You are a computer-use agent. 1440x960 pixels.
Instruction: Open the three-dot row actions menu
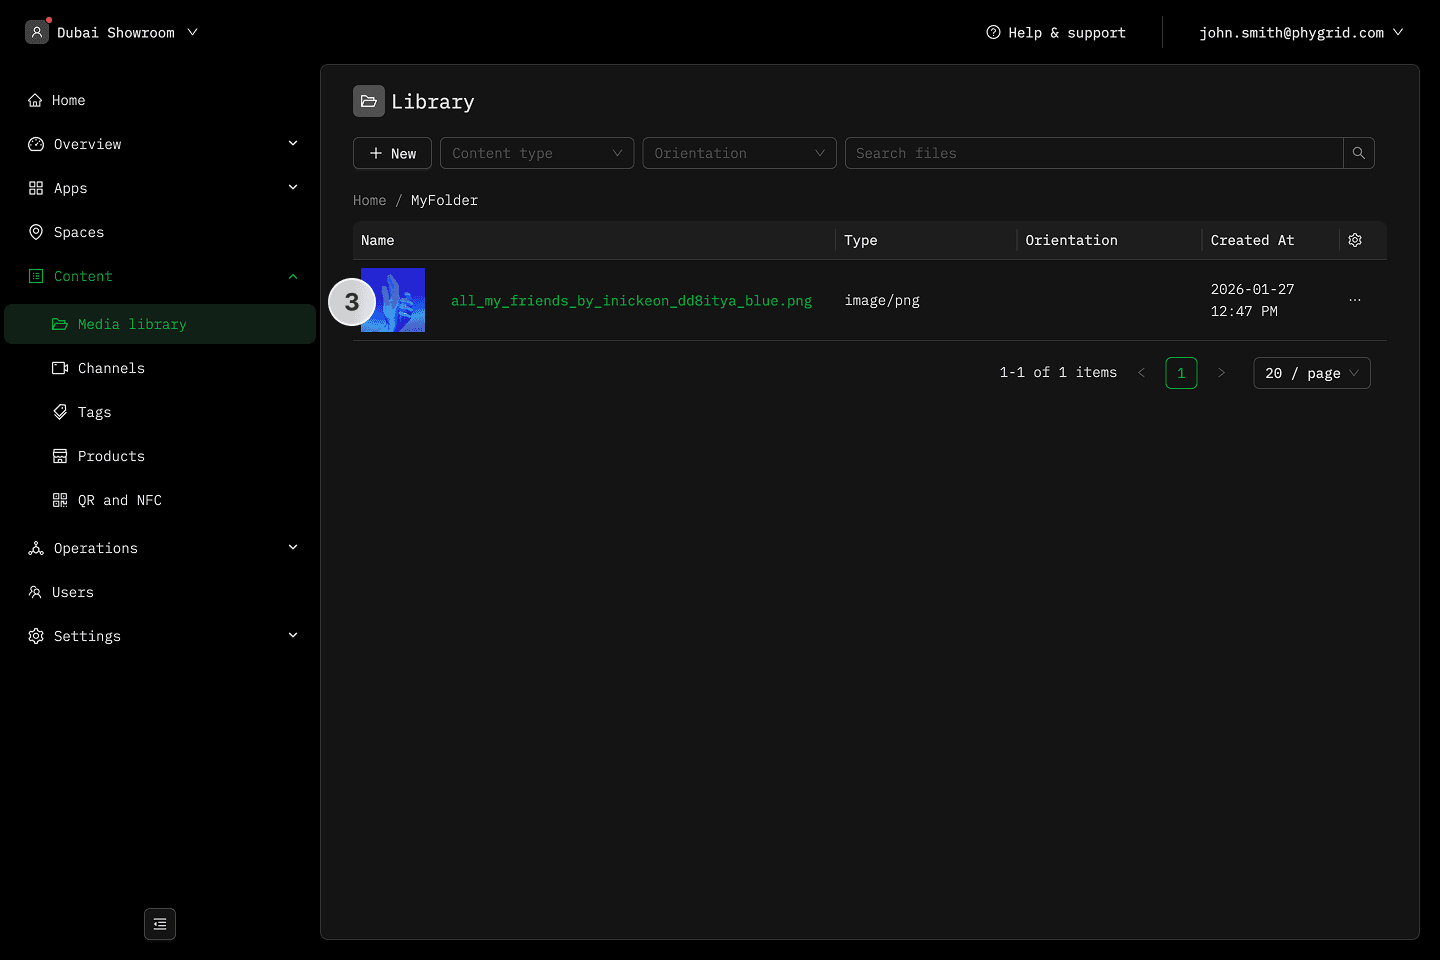[x=1355, y=300]
